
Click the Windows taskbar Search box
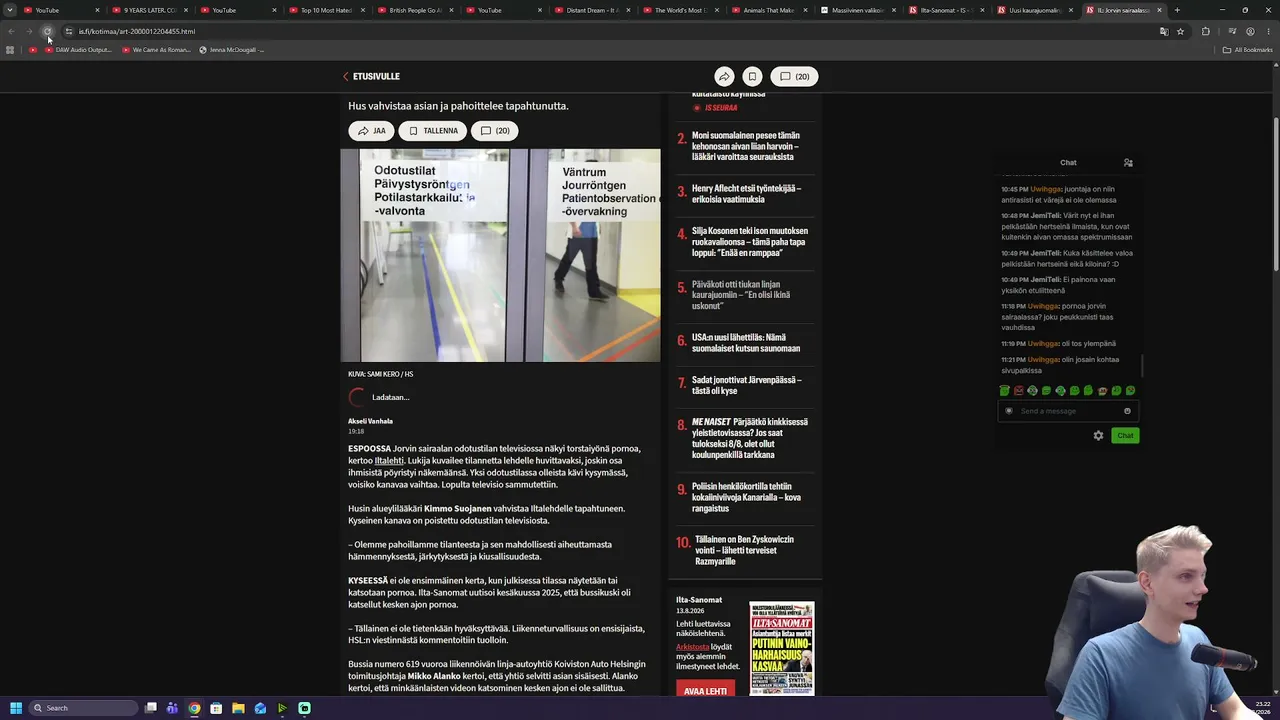tap(84, 708)
